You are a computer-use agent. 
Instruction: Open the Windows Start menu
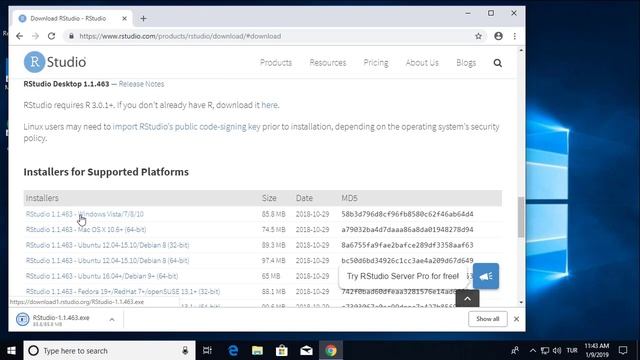click(x=11, y=351)
